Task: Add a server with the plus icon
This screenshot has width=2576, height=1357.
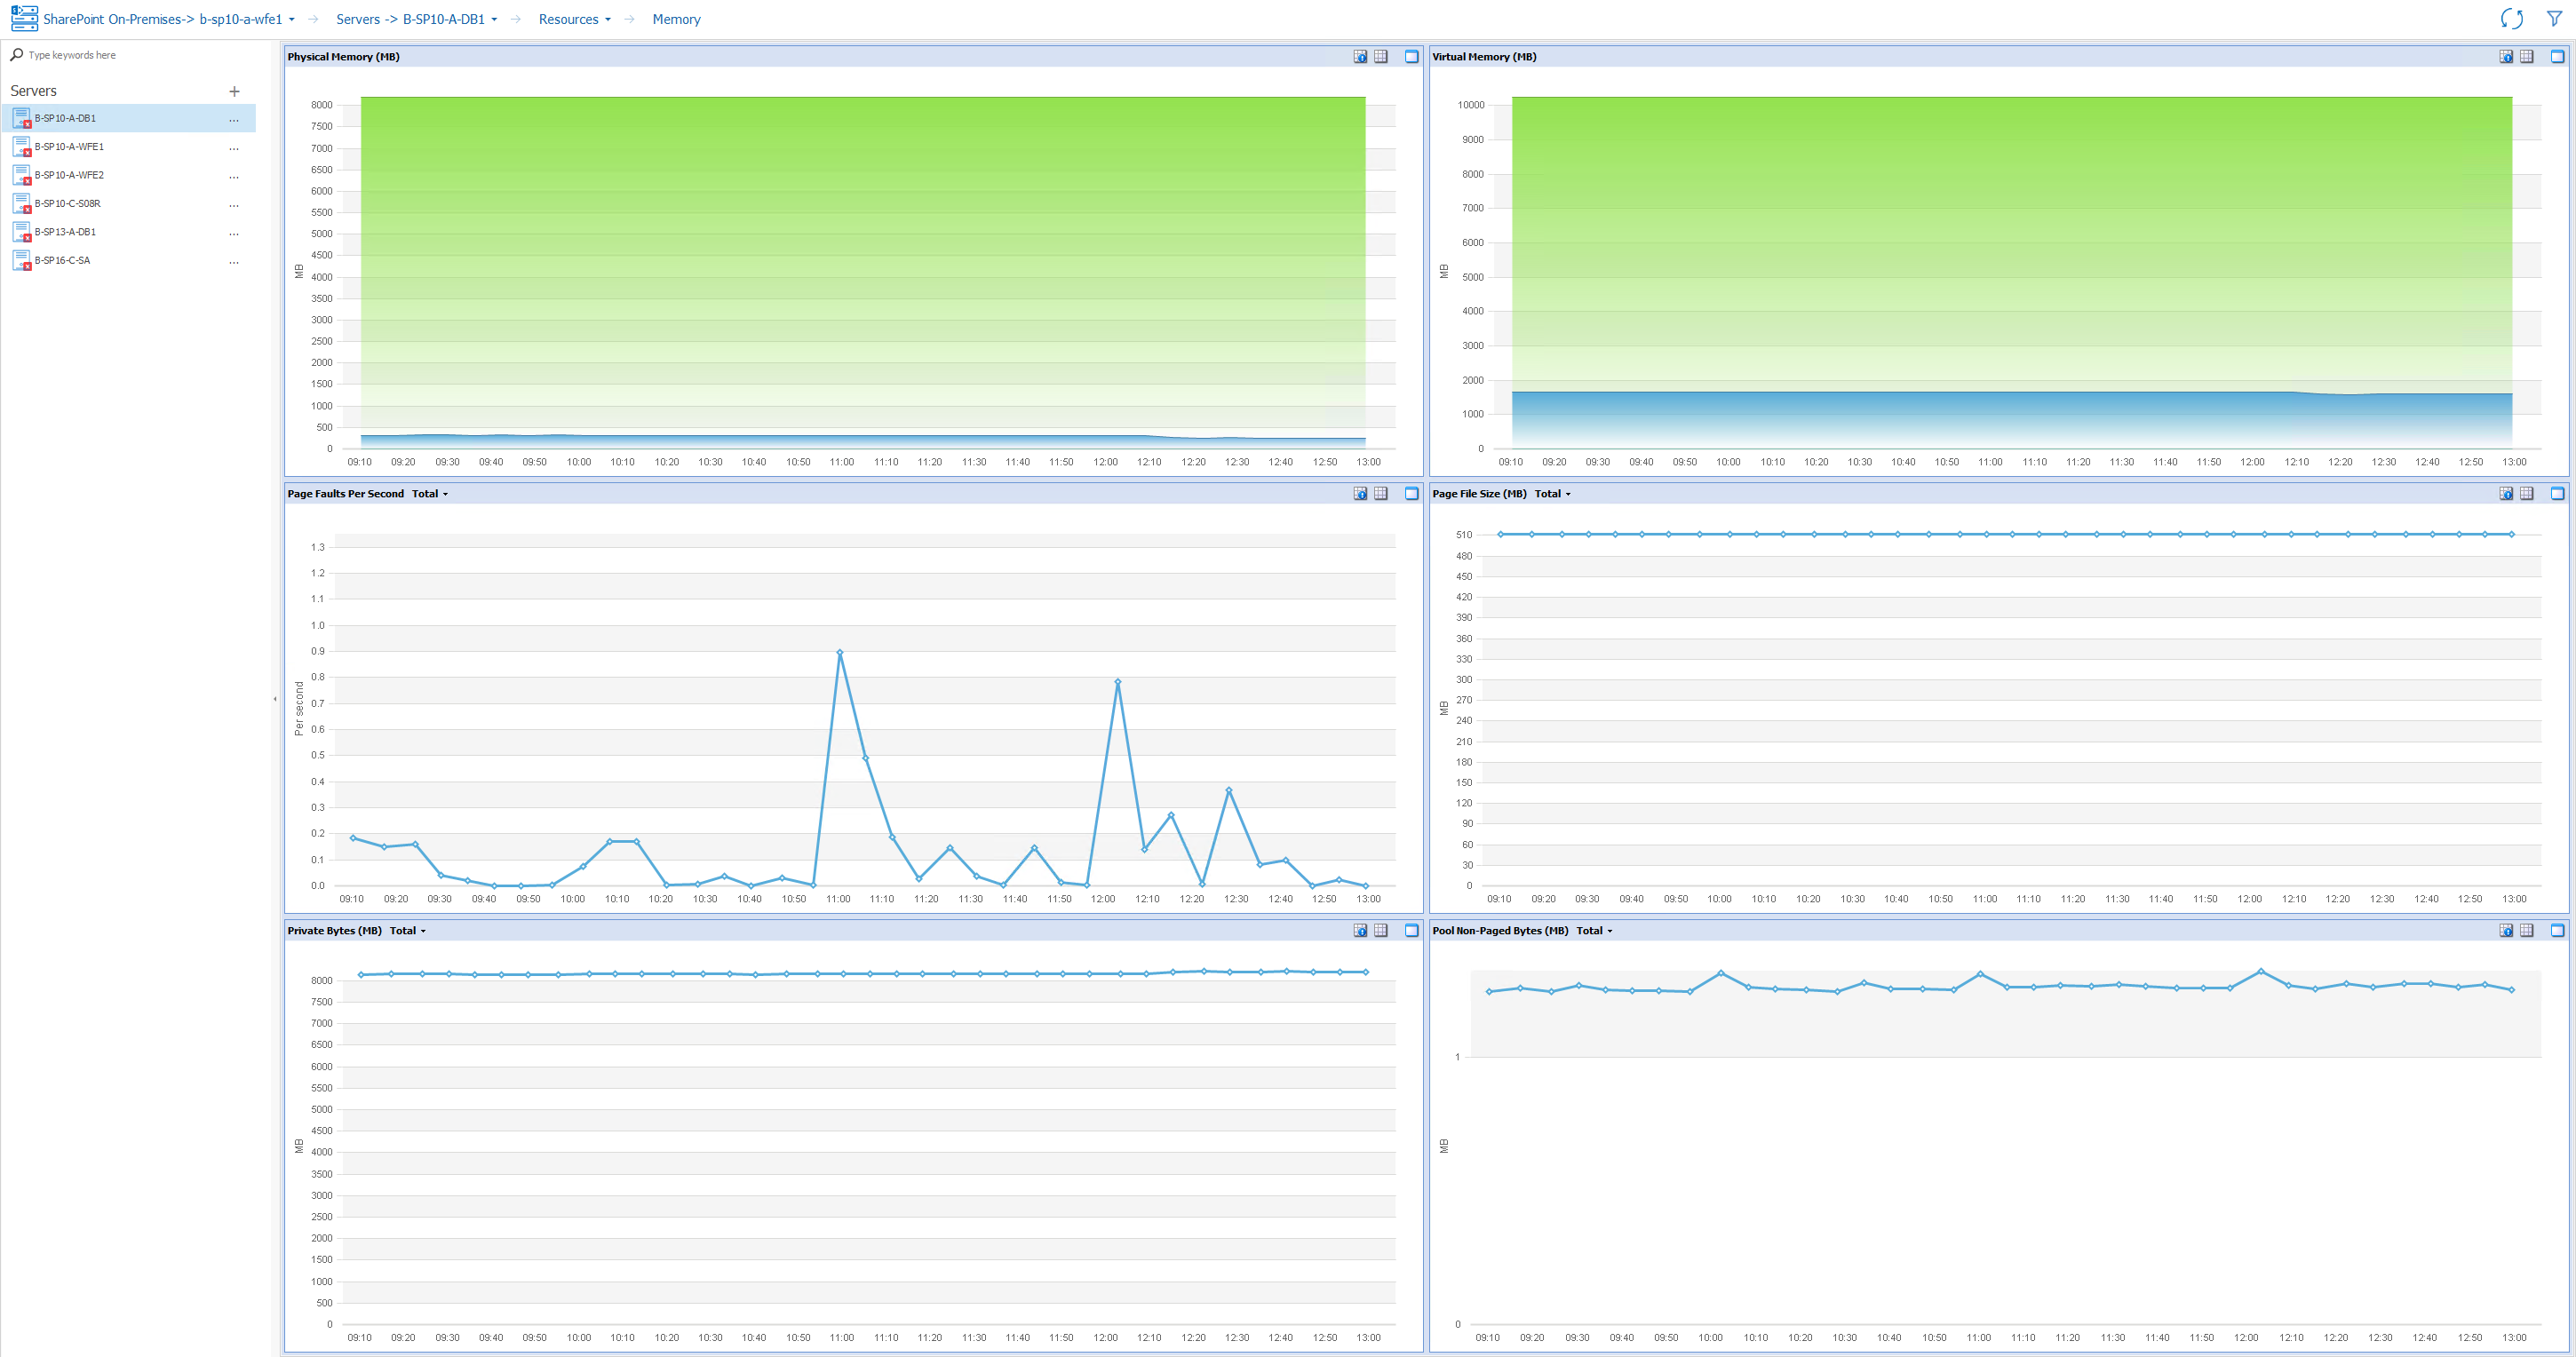Action: pyautogui.click(x=234, y=91)
